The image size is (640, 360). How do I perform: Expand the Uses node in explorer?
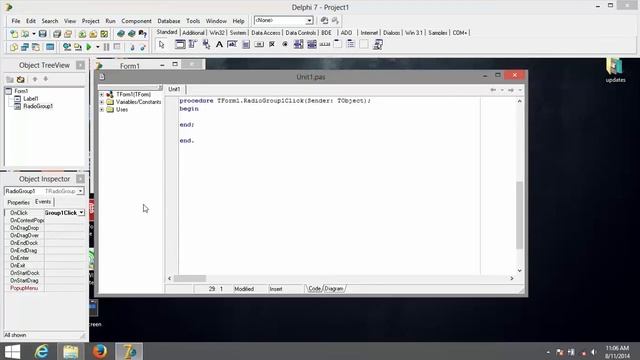pyautogui.click(x=102, y=109)
